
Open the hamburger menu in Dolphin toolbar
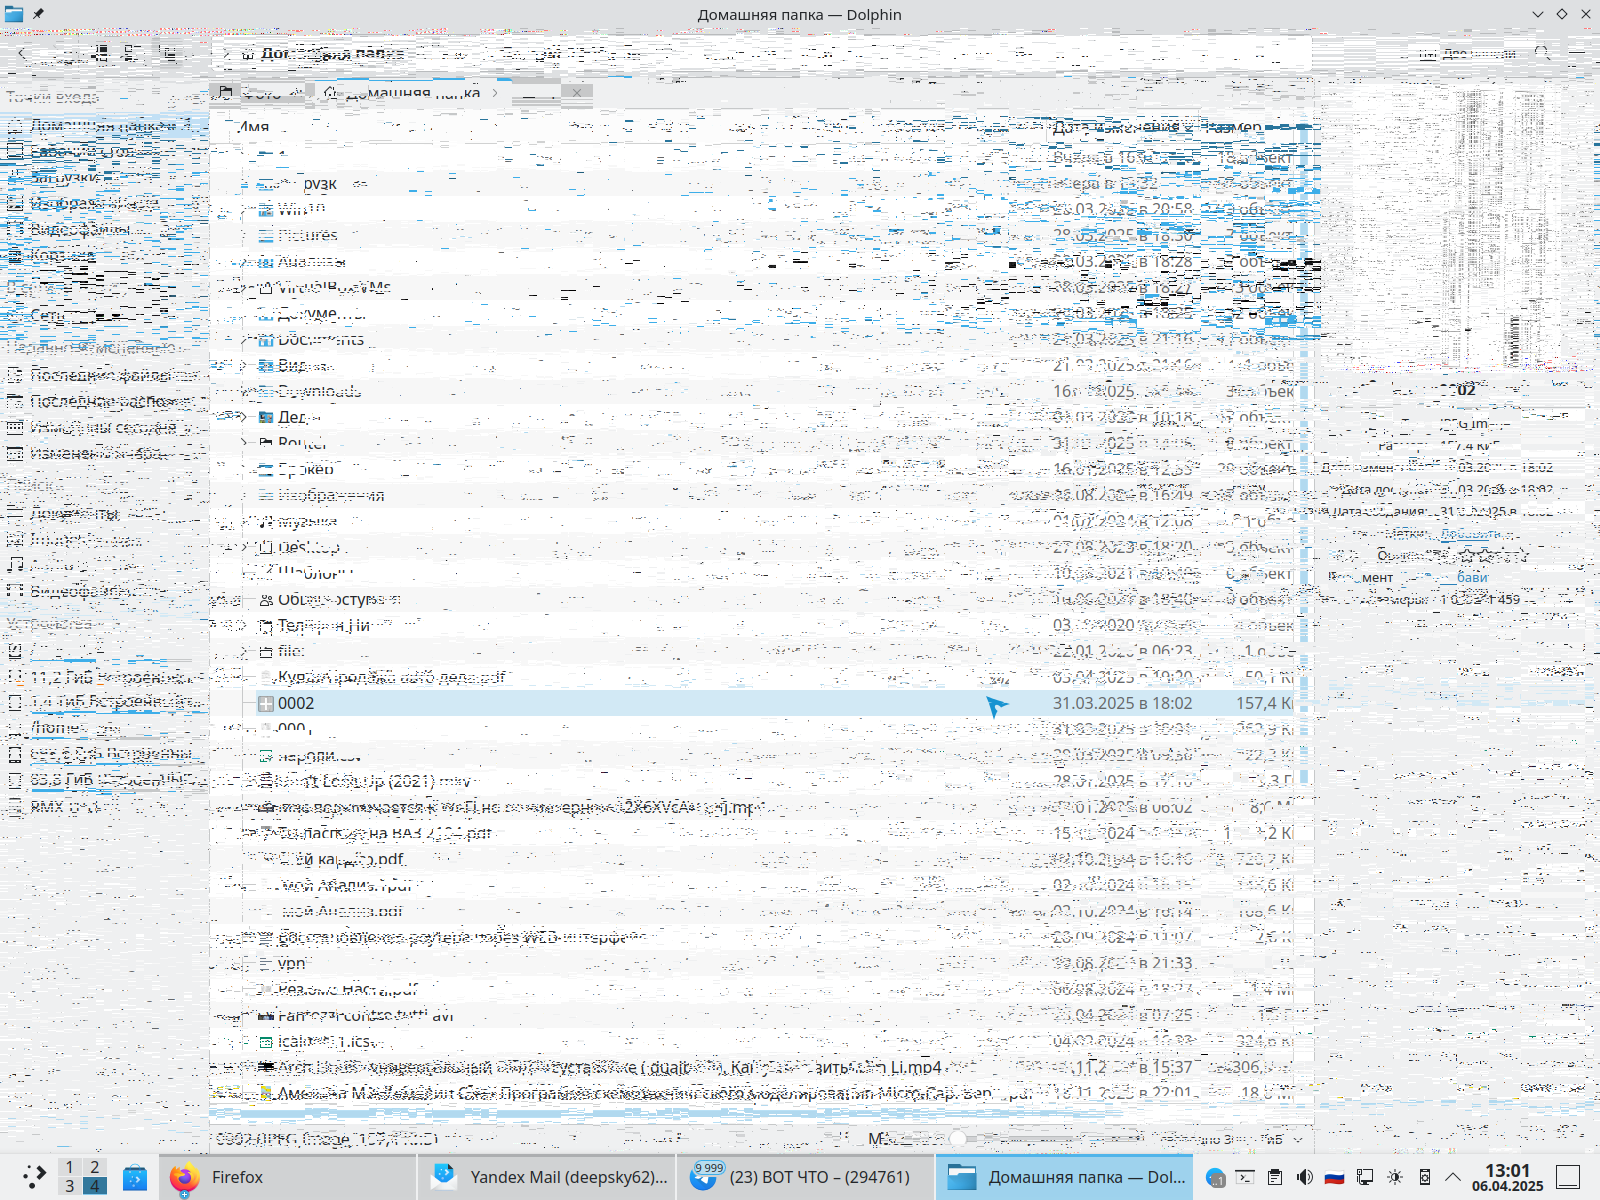[x=1577, y=53]
